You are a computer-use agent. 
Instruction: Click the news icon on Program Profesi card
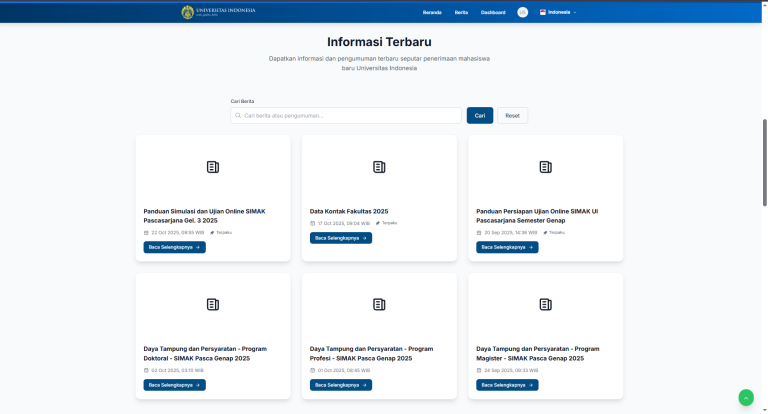[379, 304]
